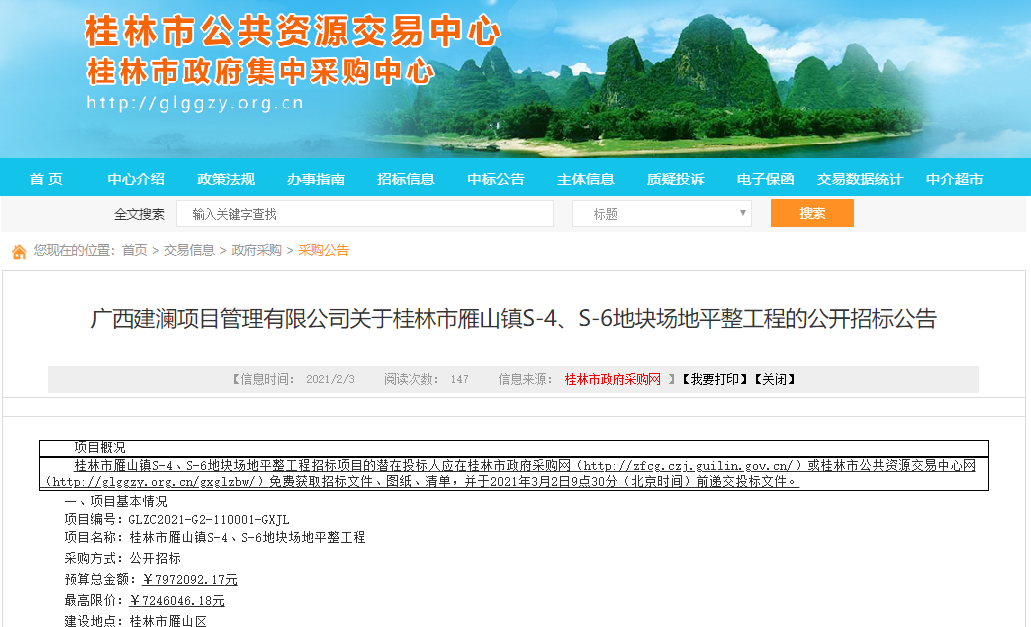
Task: Open the 中心介绍 menu item
Action: 136,179
